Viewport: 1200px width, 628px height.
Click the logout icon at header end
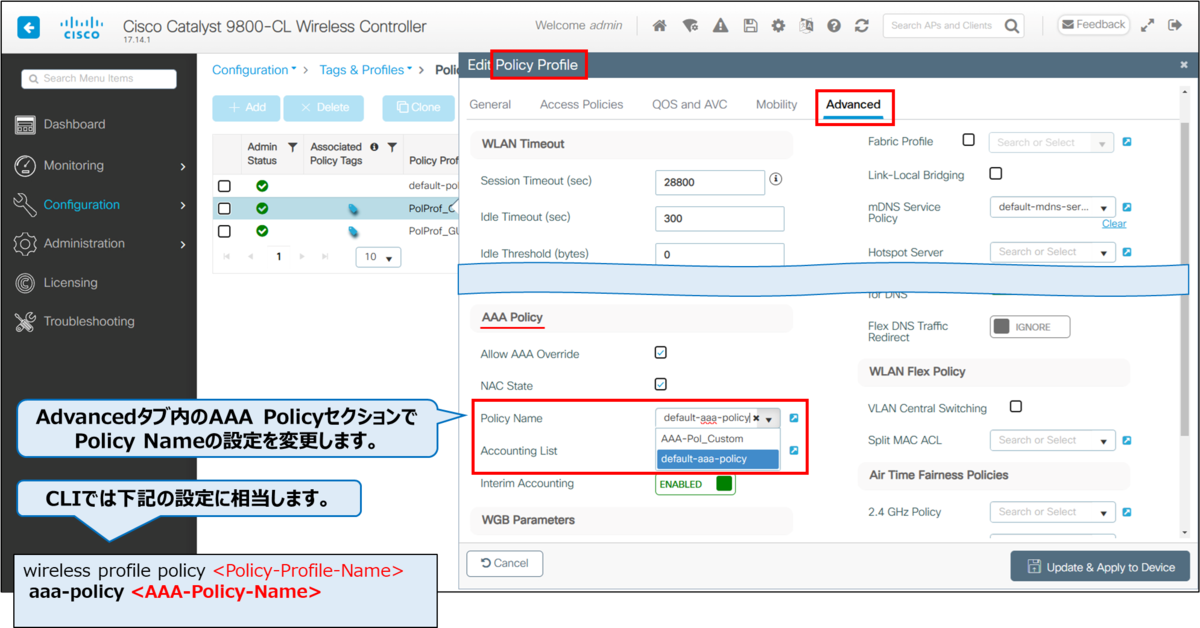[1177, 26]
